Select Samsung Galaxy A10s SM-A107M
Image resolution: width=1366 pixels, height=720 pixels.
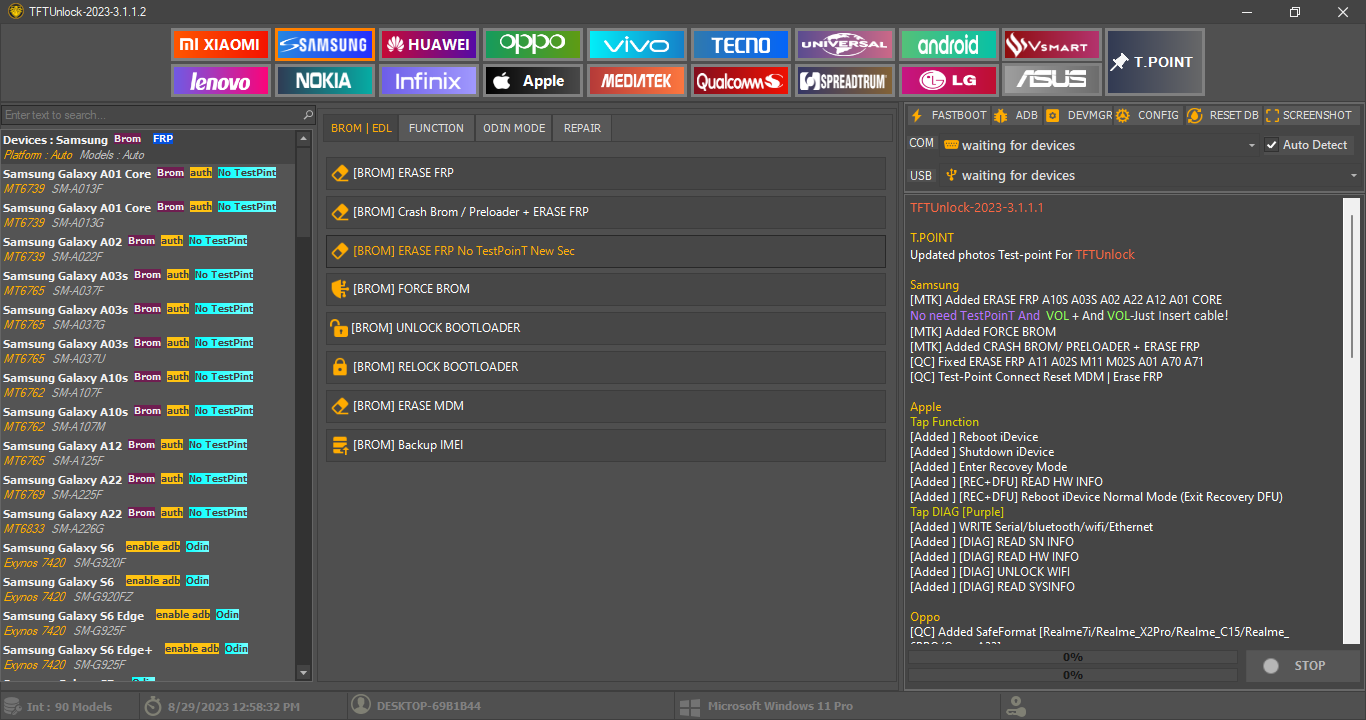[149, 419]
